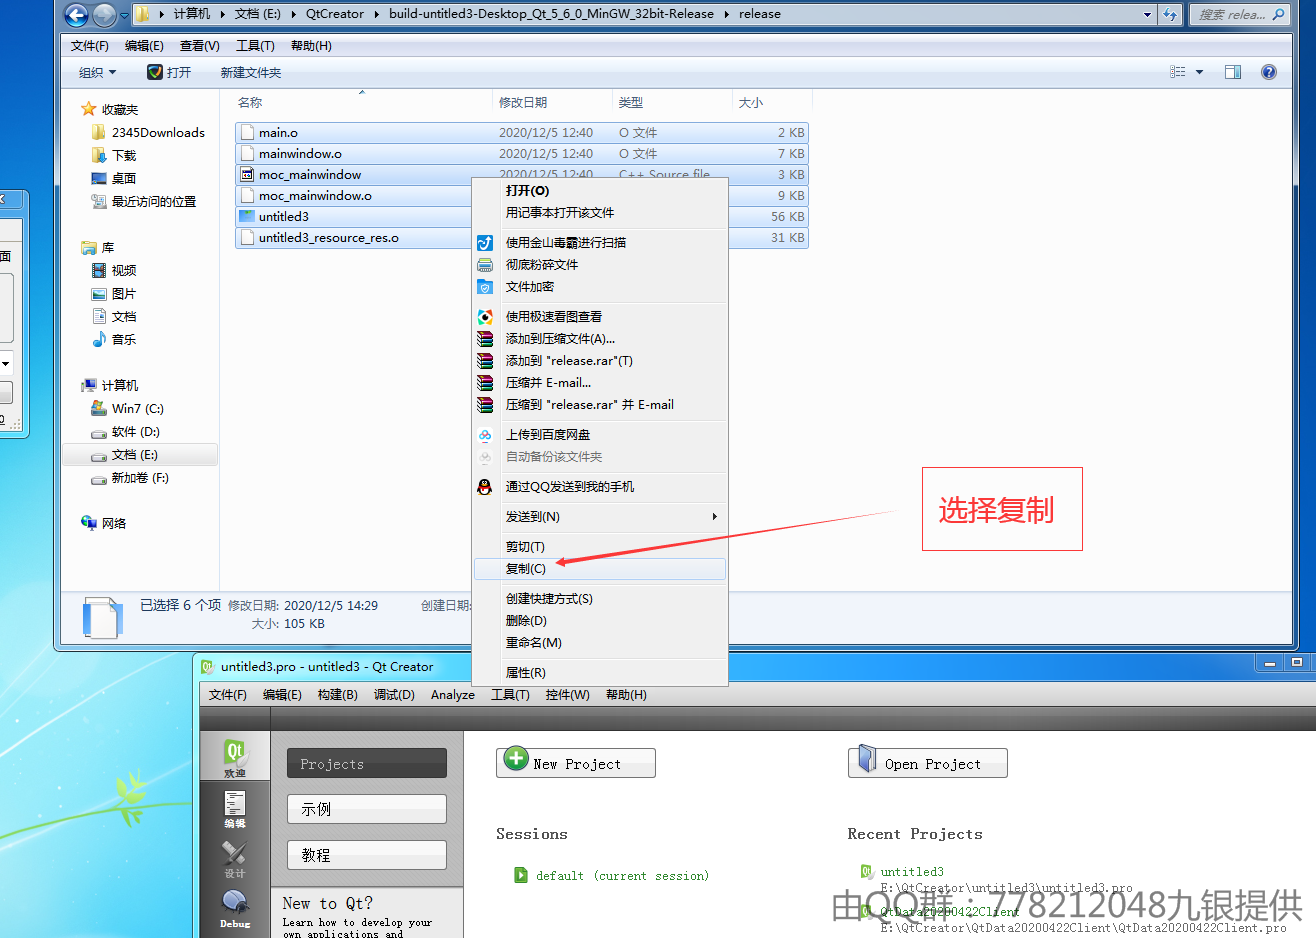Screen dimensions: 1316x938
Task: Open 2345Downloads in favorites
Action: point(147,133)
